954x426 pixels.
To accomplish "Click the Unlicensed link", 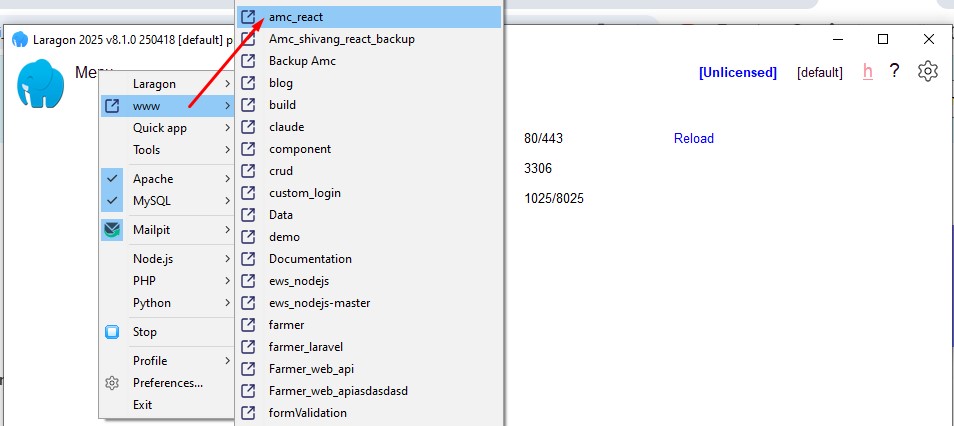I will (737, 72).
